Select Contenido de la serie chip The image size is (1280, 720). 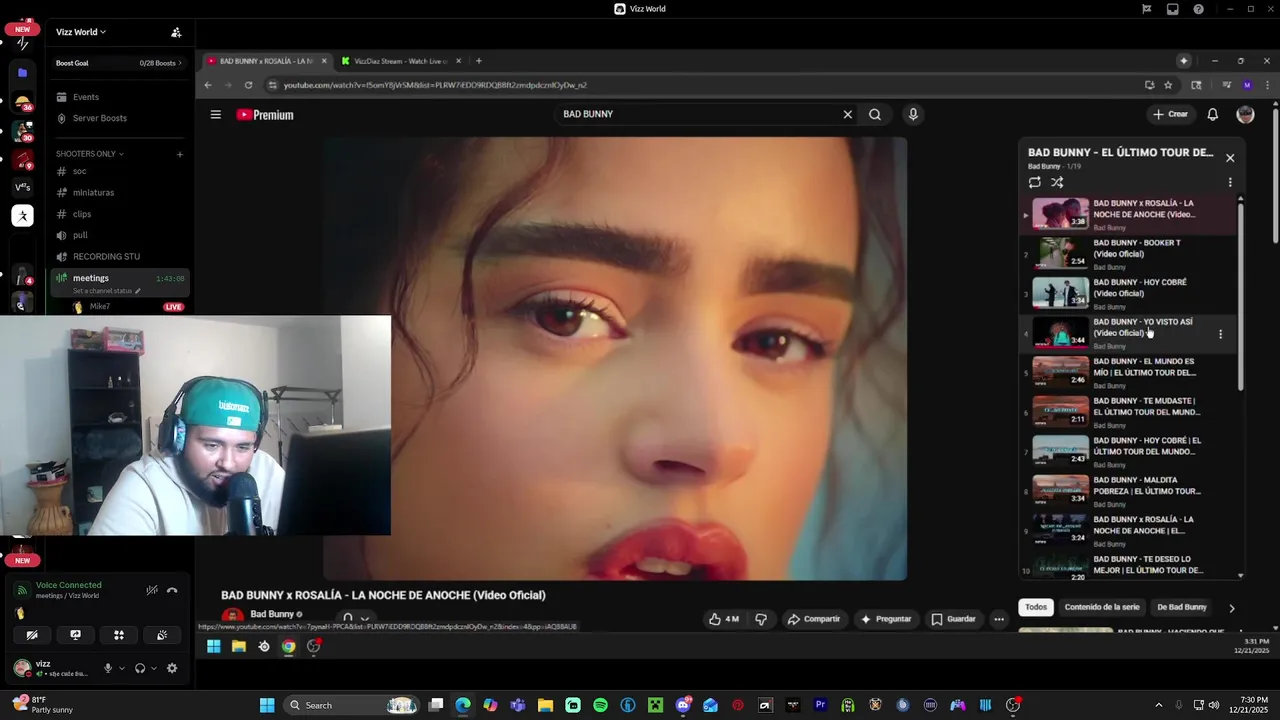tap(1102, 607)
